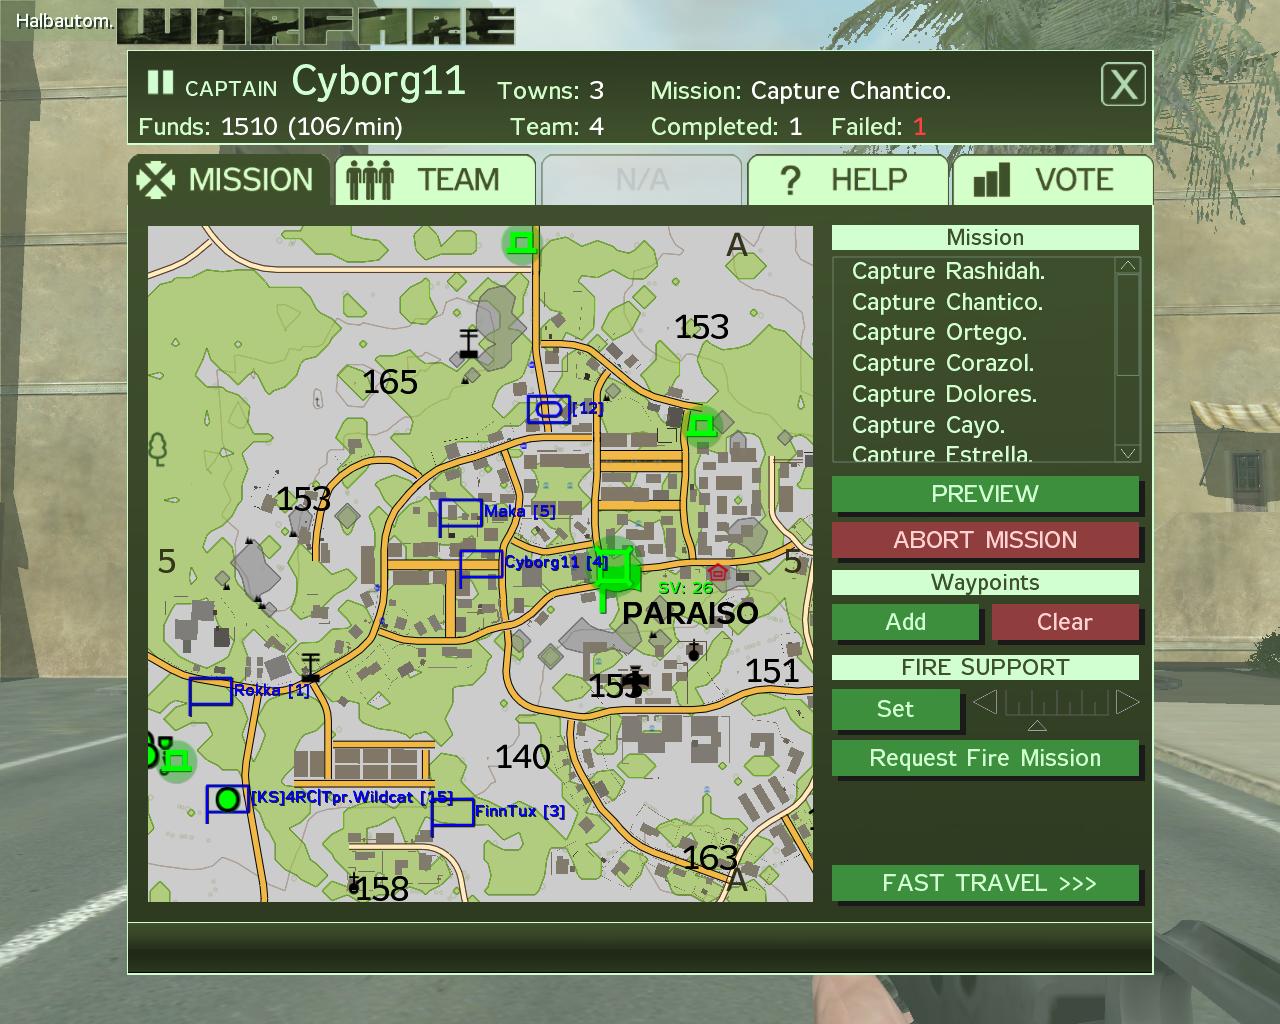Open the HELP tab
Screen dimensions: 1280x1024
847,180
